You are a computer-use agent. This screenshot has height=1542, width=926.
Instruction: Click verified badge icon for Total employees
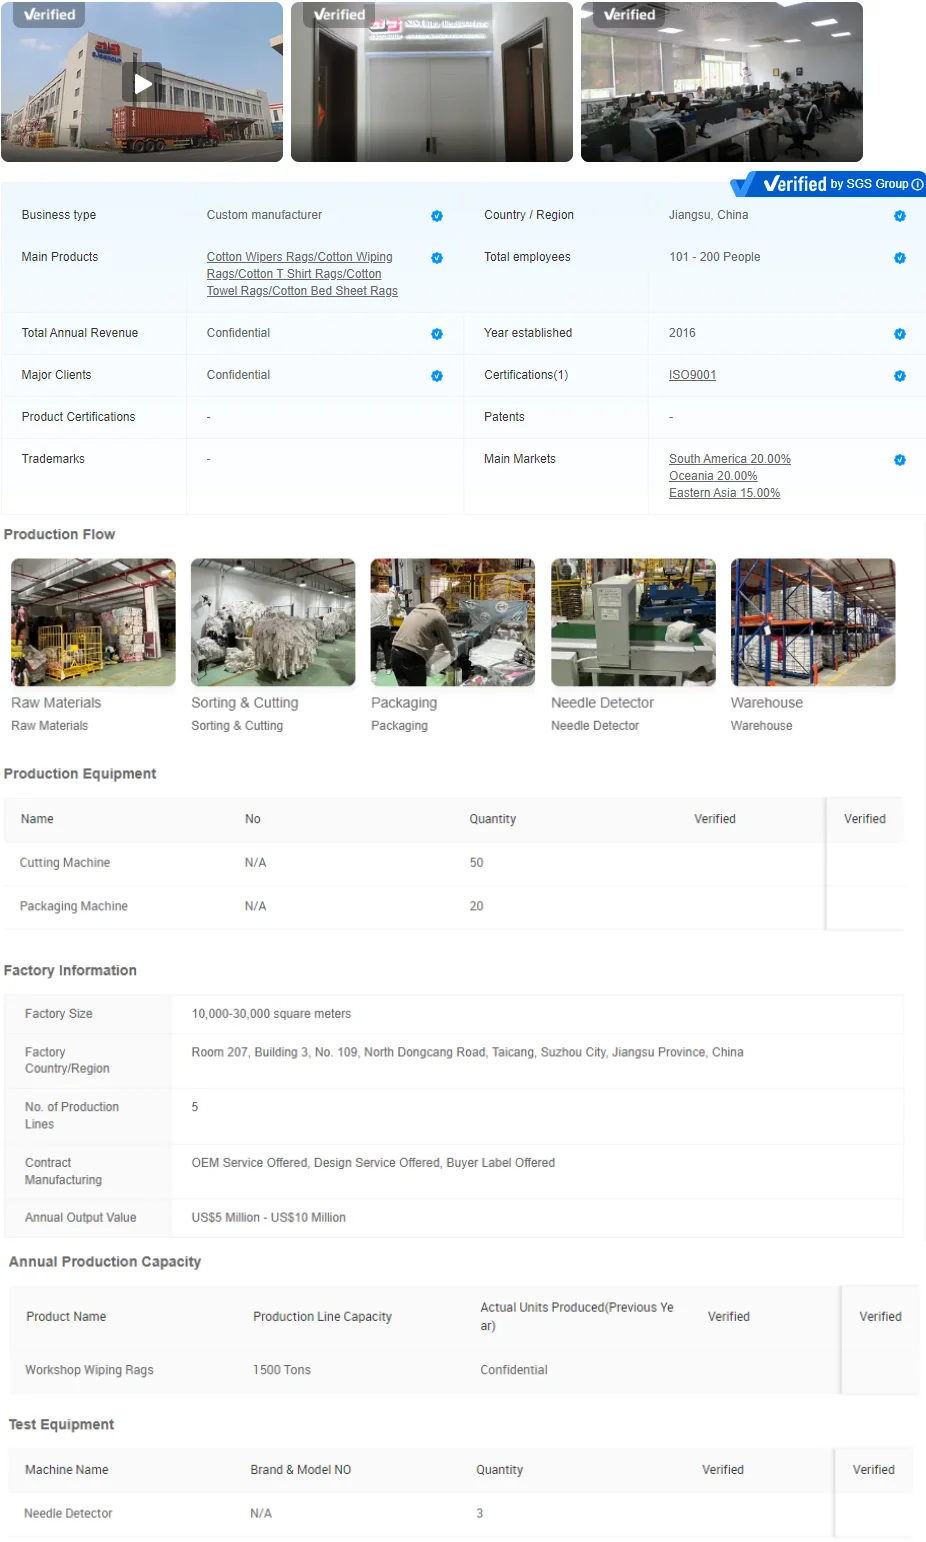pyautogui.click(x=900, y=258)
